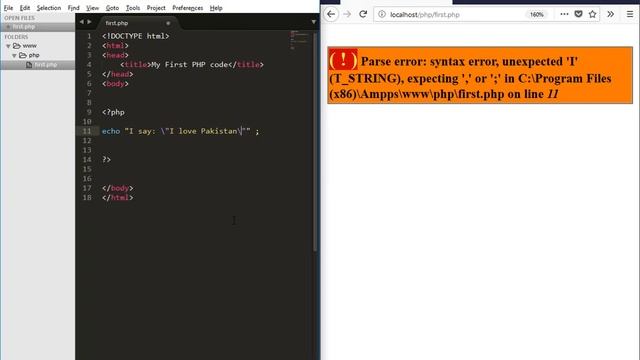Click the <!DOCTYPE html> line
Viewport: 640px width, 360px height.
pyautogui.click(x=136, y=36)
